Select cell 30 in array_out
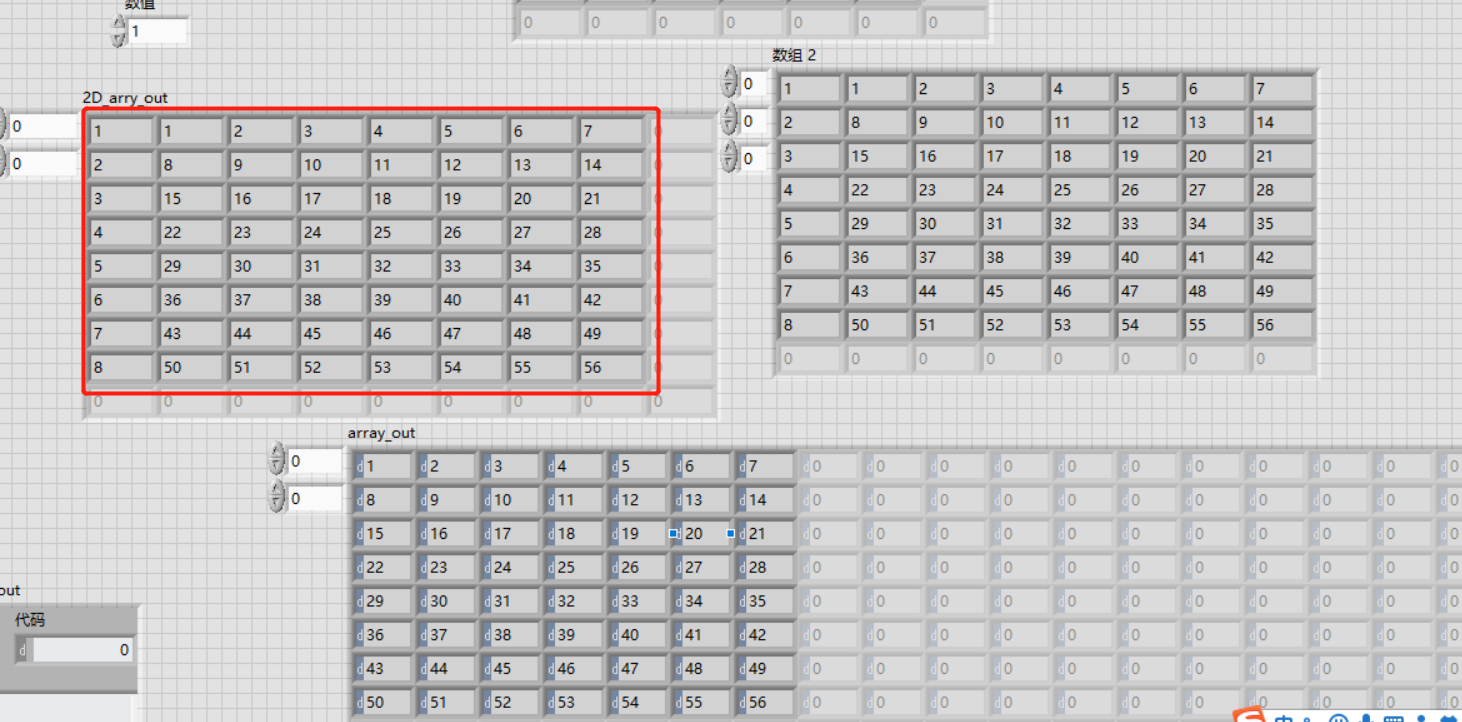The height and width of the screenshot is (722, 1462). point(447,601)
